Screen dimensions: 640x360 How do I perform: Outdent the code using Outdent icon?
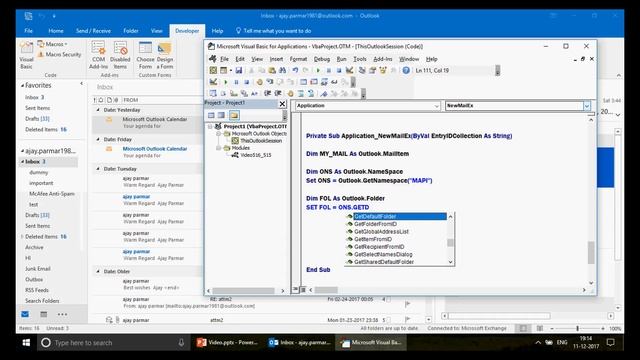278,93
